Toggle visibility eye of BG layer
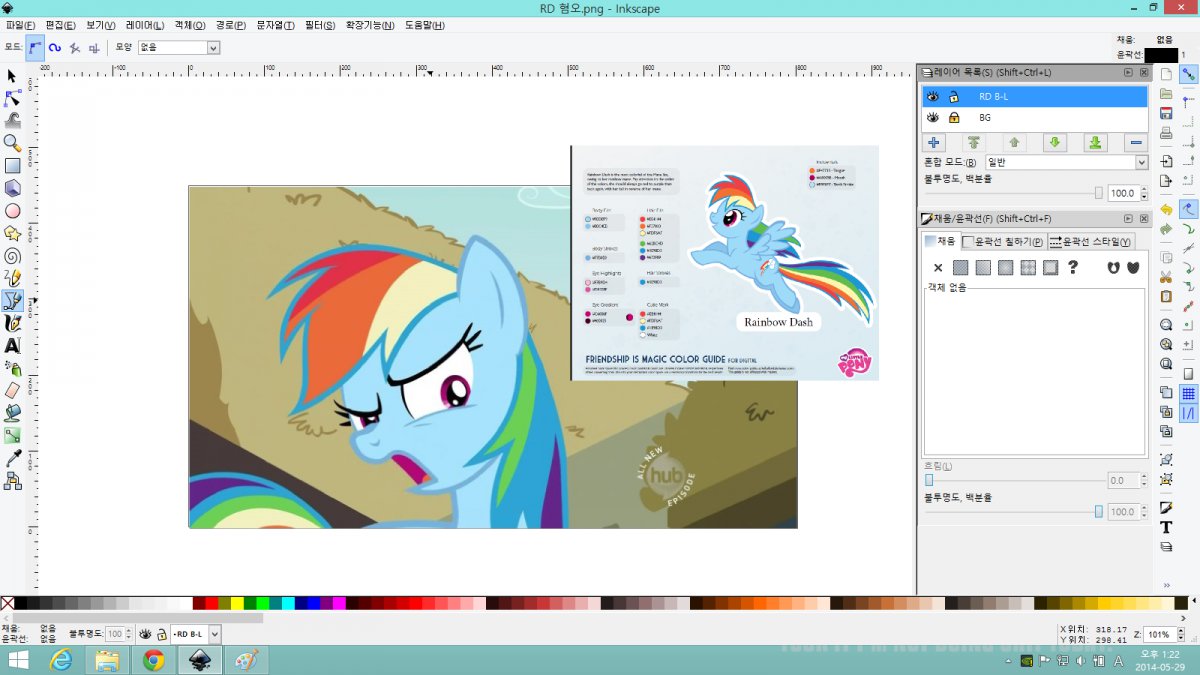This screenshot has height=675, width=1200. pos(933,118)
